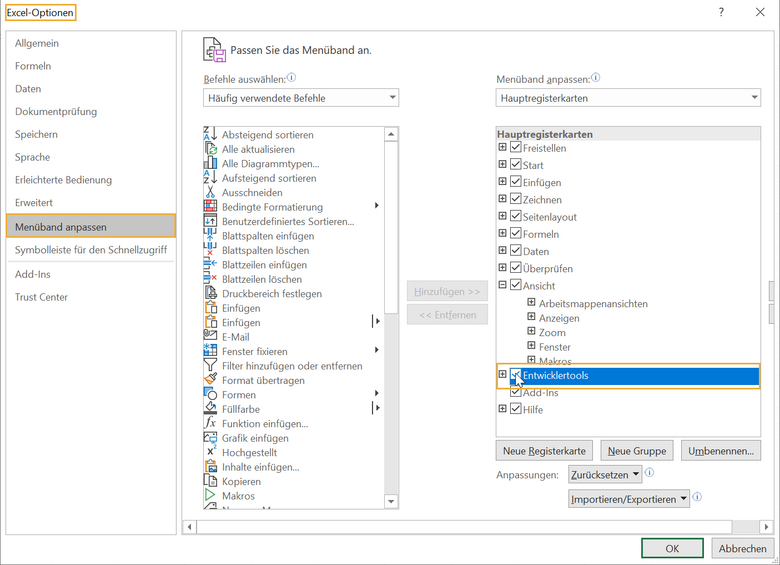Click the Blattzeilen löschen icon
The height and width of the screenshot is (565, 780).
click(210, 279)
